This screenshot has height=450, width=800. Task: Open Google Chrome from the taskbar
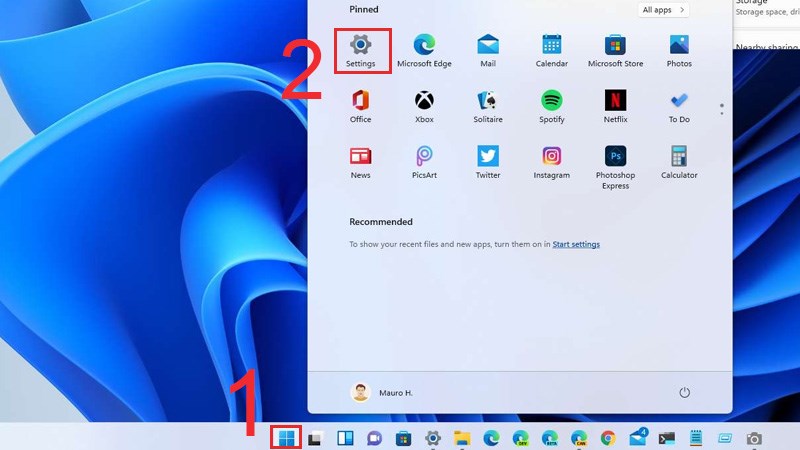608,438
